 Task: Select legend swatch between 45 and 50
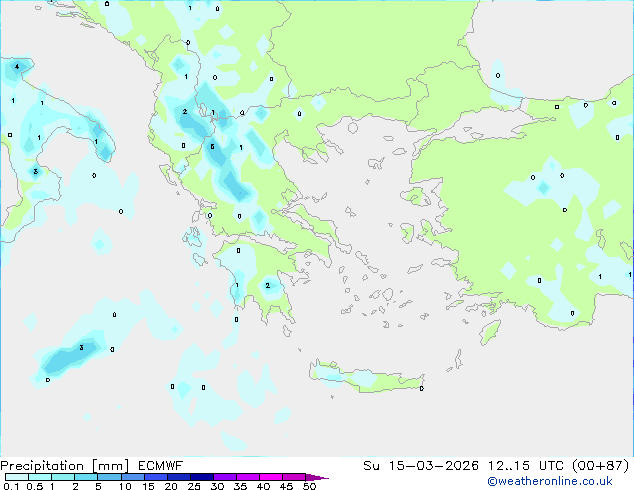coord(294,477)
